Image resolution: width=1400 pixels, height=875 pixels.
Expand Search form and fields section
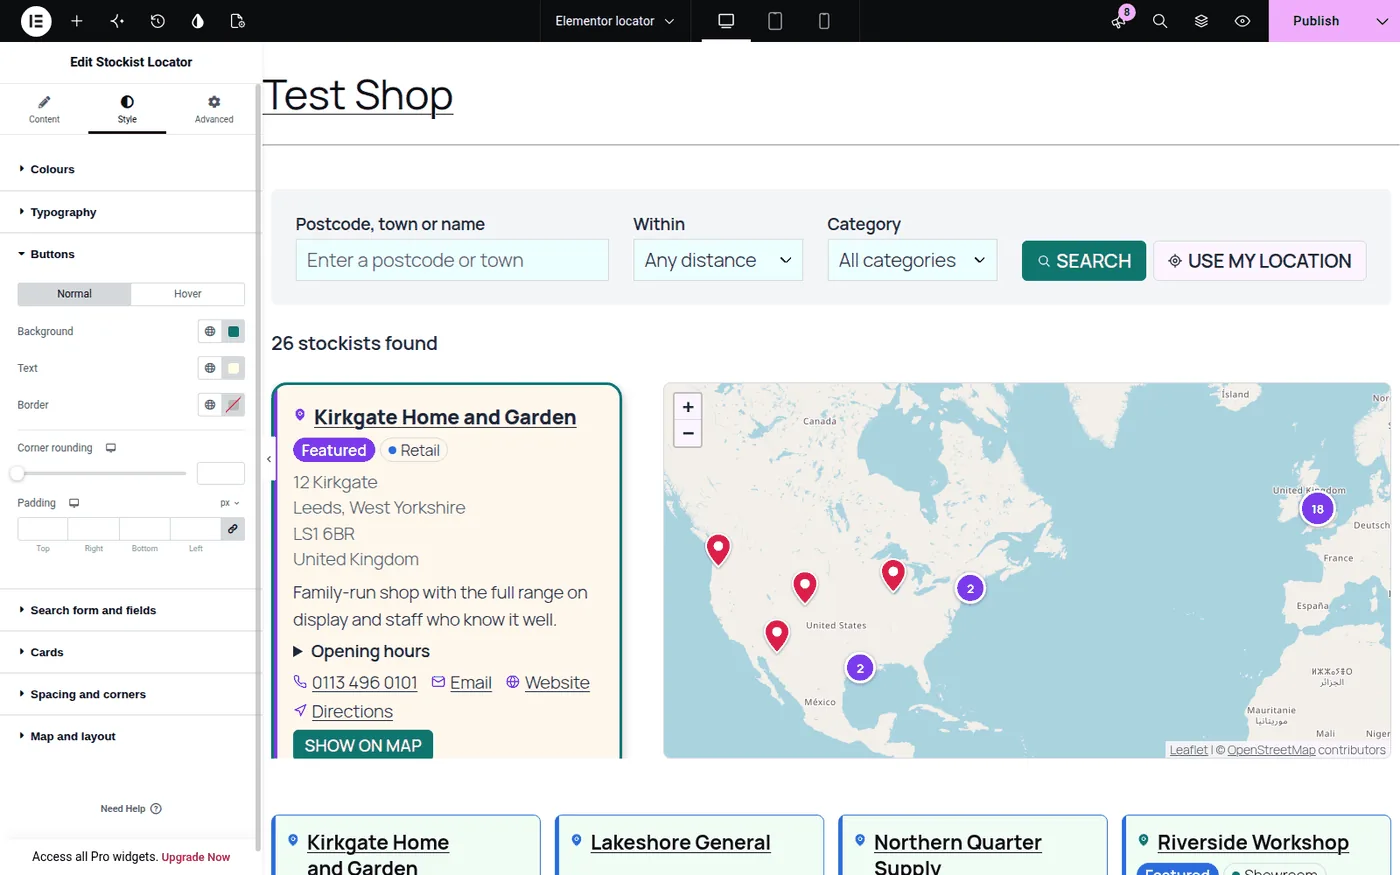coord(130,610)
